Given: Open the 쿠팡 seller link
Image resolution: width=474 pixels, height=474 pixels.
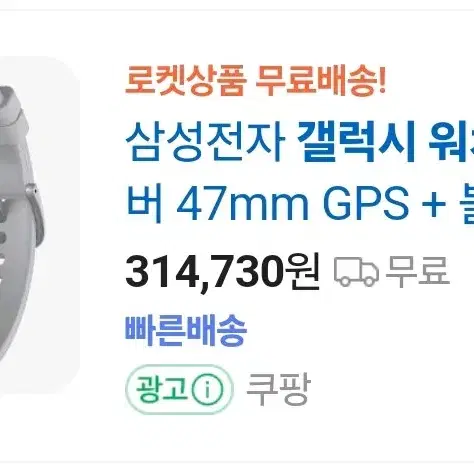Looking at the screenshot, I should coord(278,389).
